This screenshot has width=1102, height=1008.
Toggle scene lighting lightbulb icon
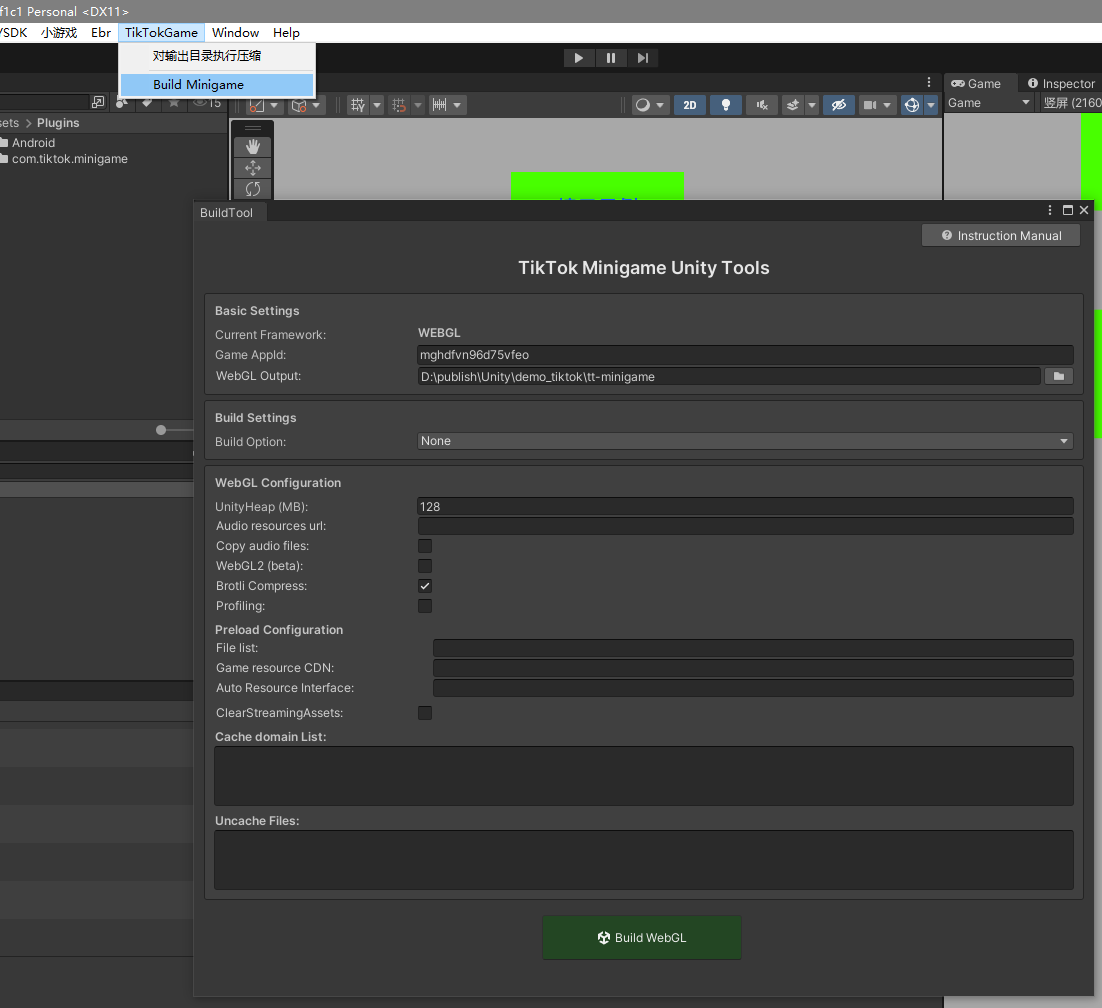[726, 105]
